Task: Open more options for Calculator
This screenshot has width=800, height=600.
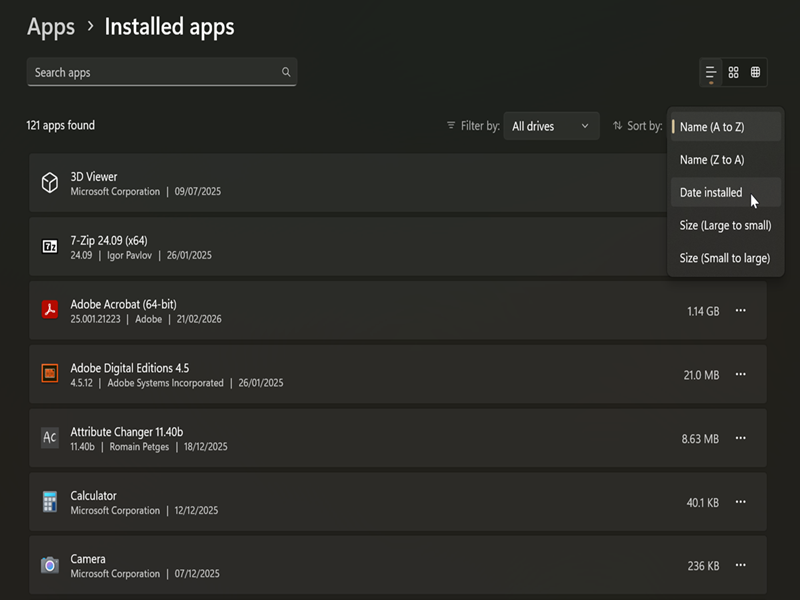Action: click(x=741, y=502)
